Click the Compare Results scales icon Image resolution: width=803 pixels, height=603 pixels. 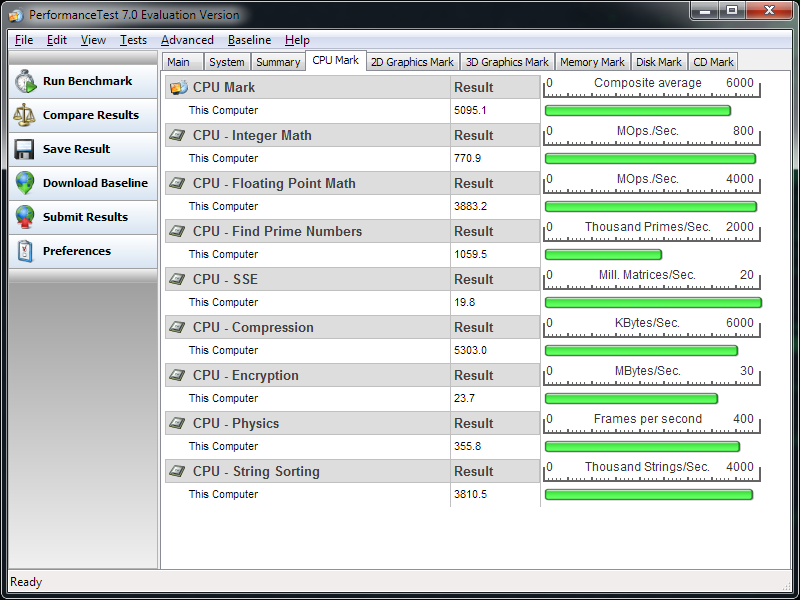(24, 115)
